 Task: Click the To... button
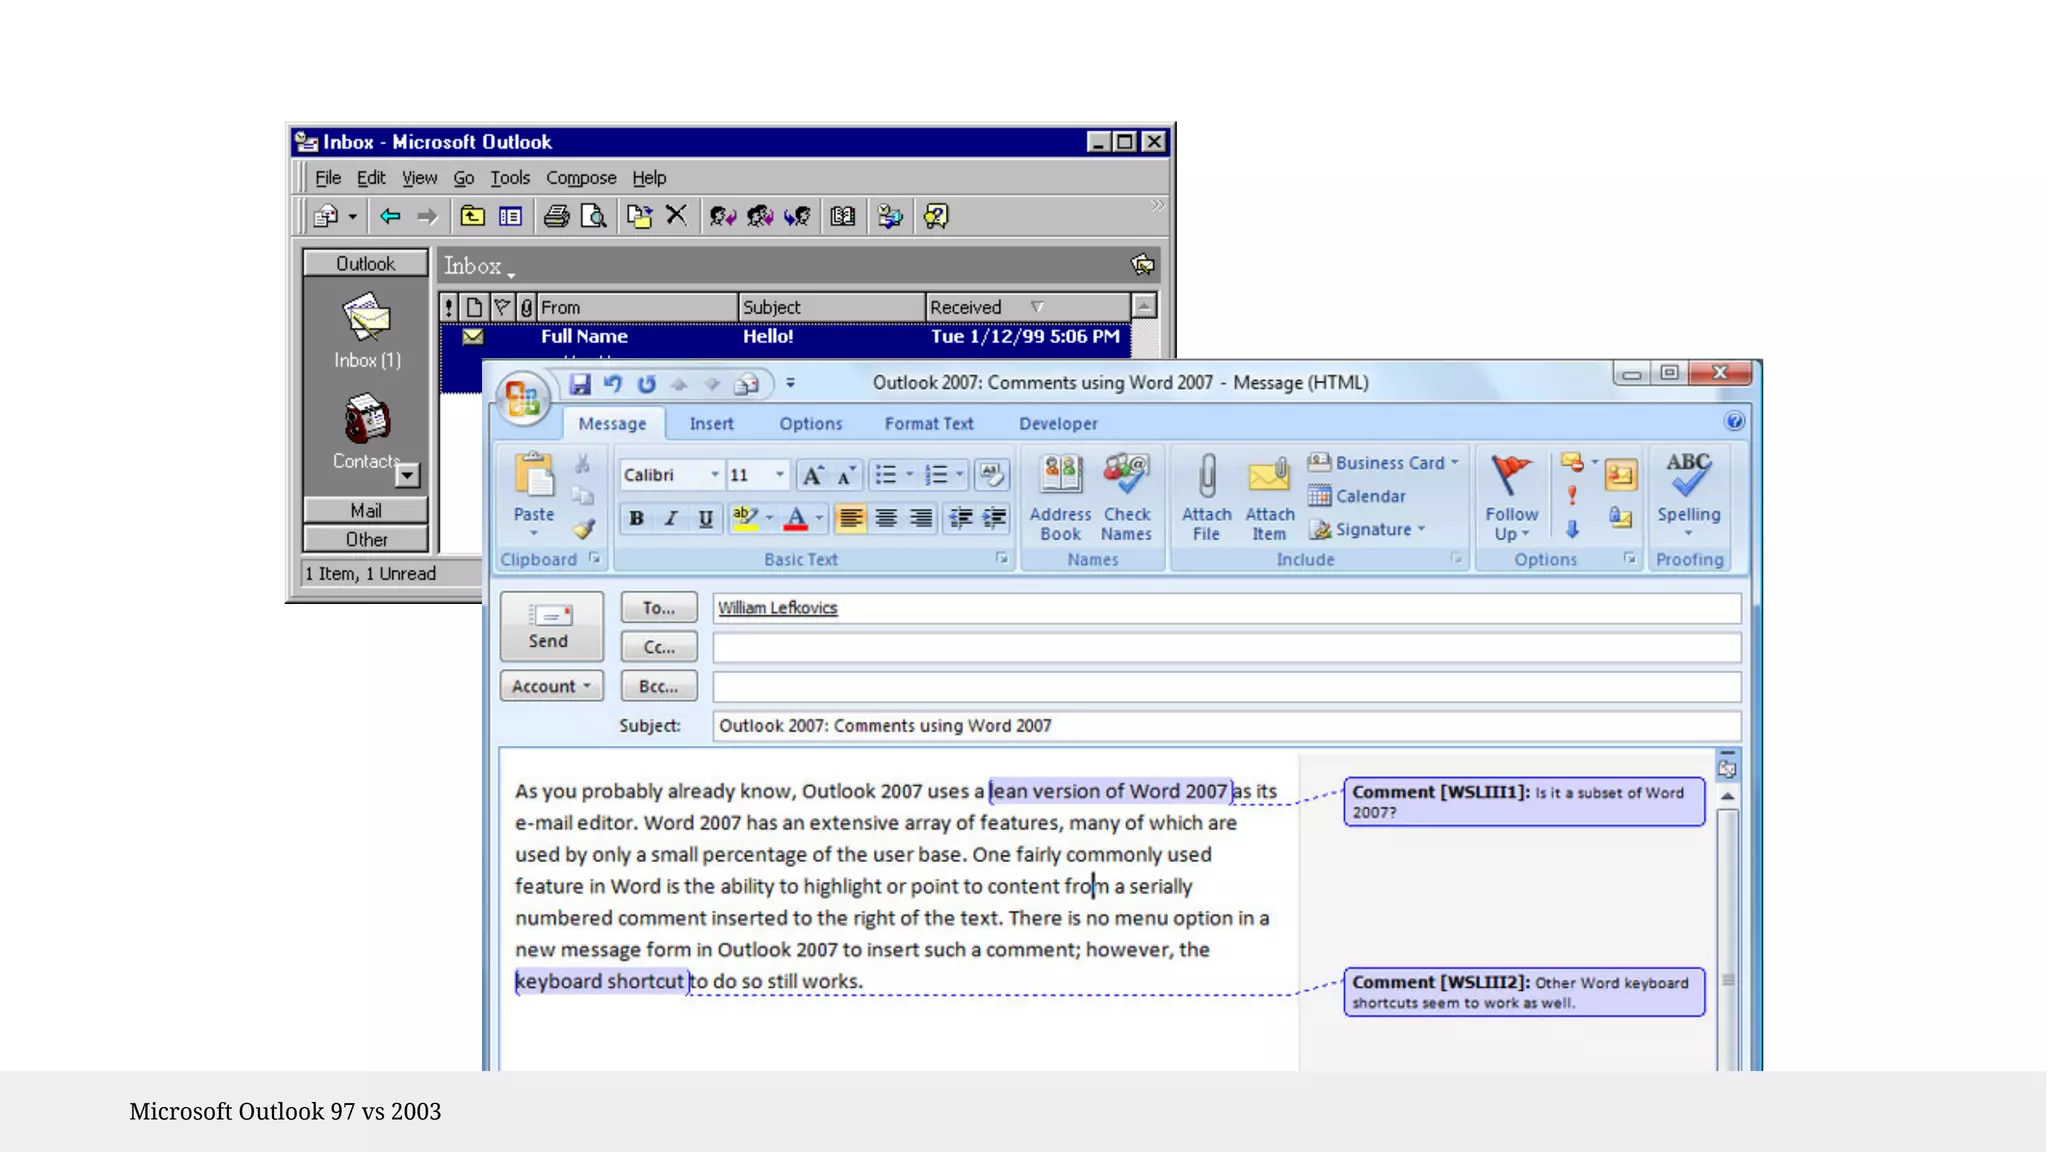point(659,607)
